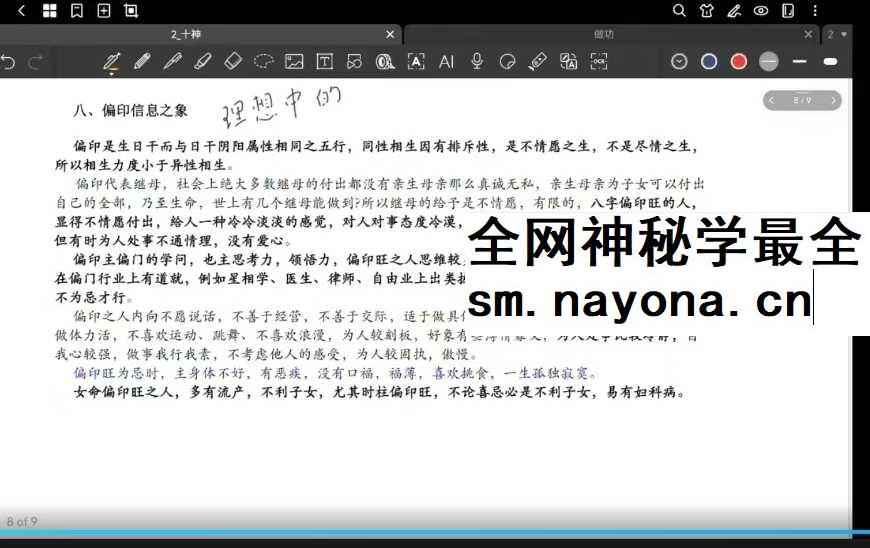
Task: Click the heading 八、偏印信息之象
Action: tap(130, 110)
